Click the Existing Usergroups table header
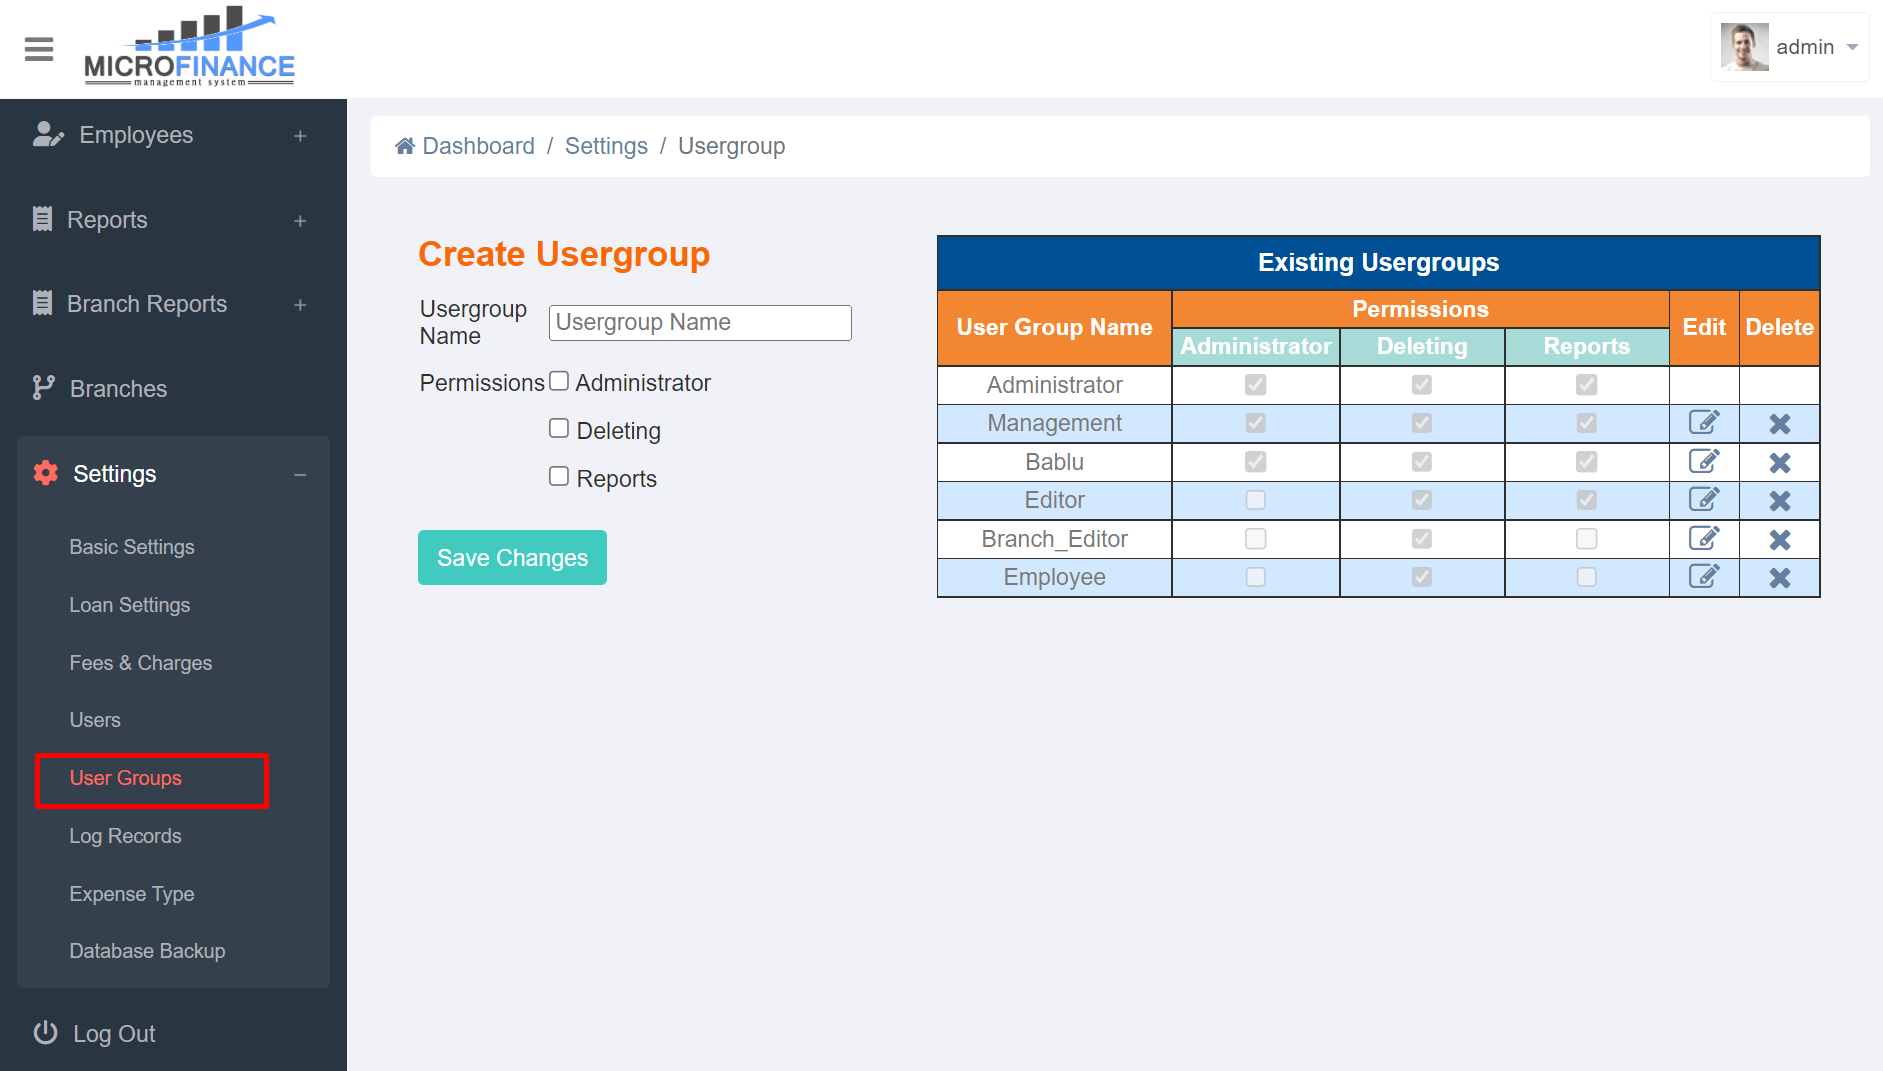 1379,263
